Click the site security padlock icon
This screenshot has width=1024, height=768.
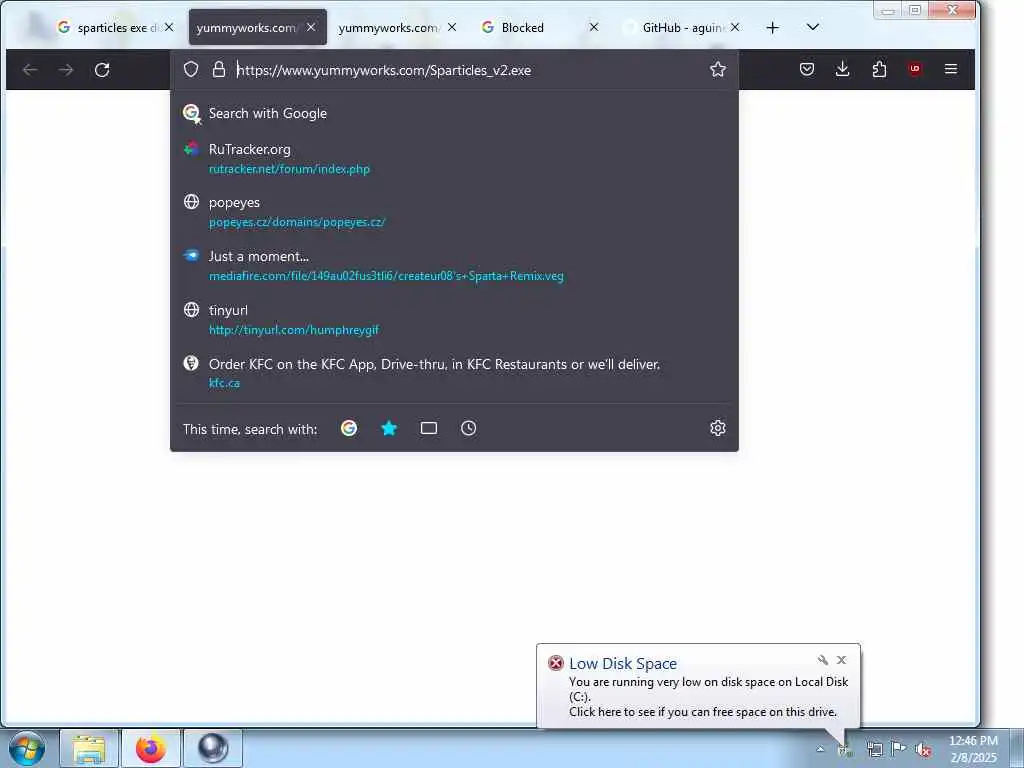tap(219, 69)
